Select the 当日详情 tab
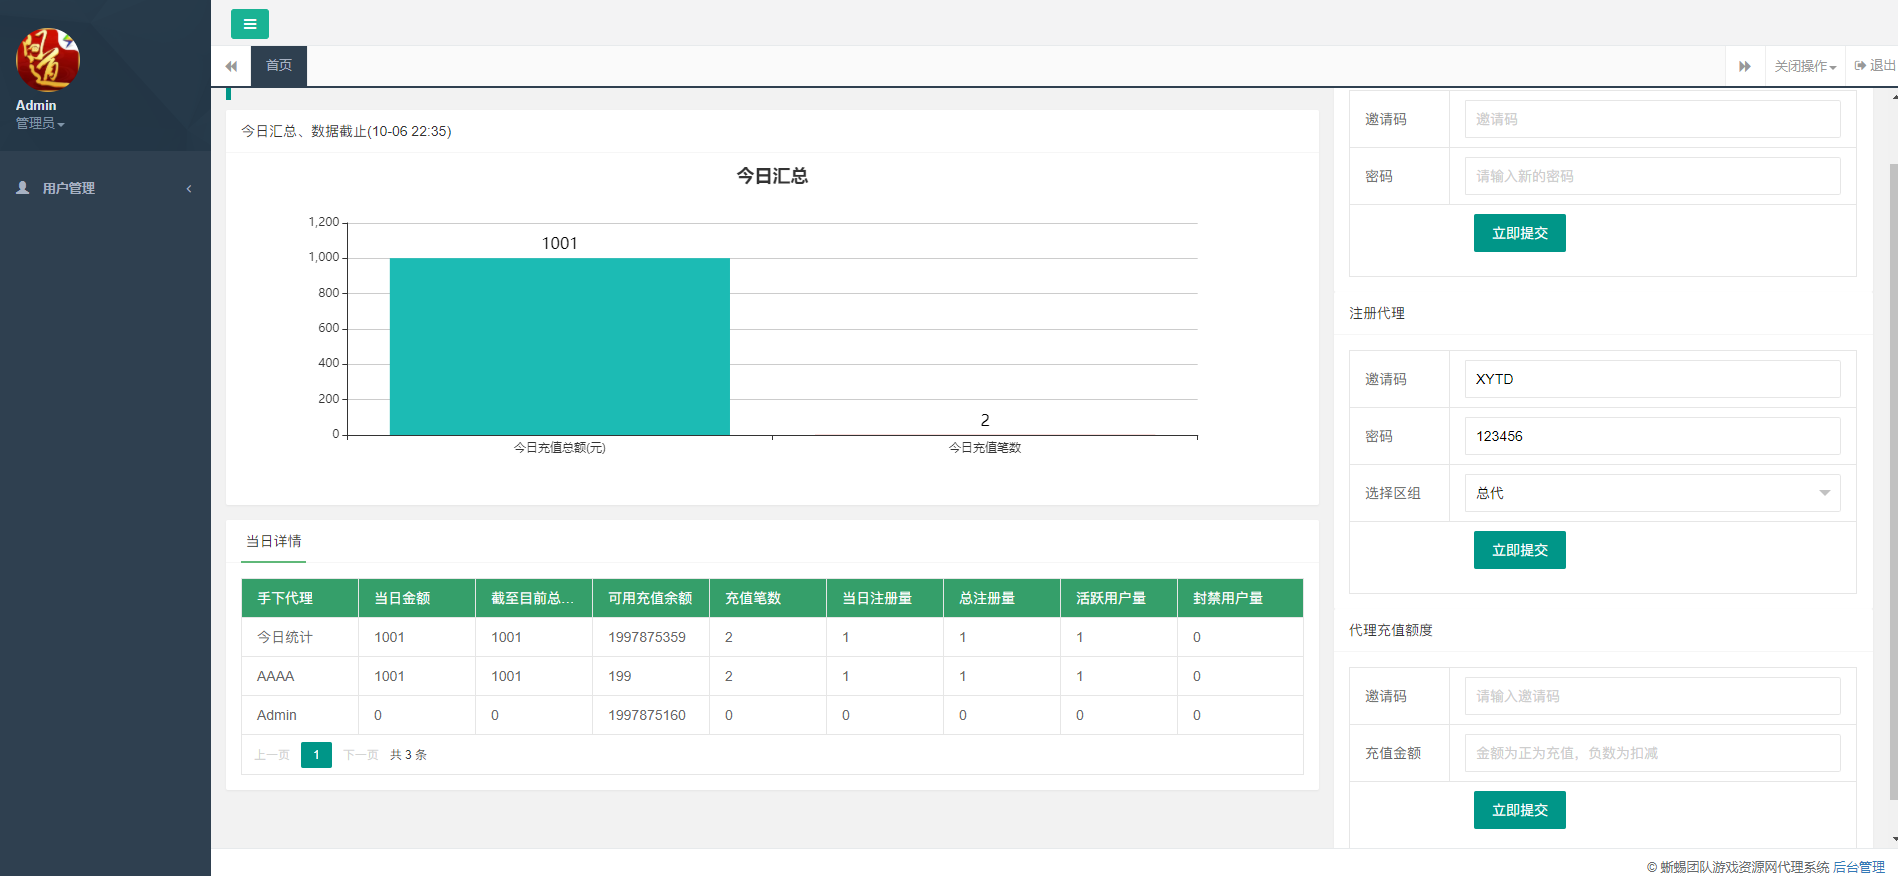1898x876 pixels. (273, 541)
